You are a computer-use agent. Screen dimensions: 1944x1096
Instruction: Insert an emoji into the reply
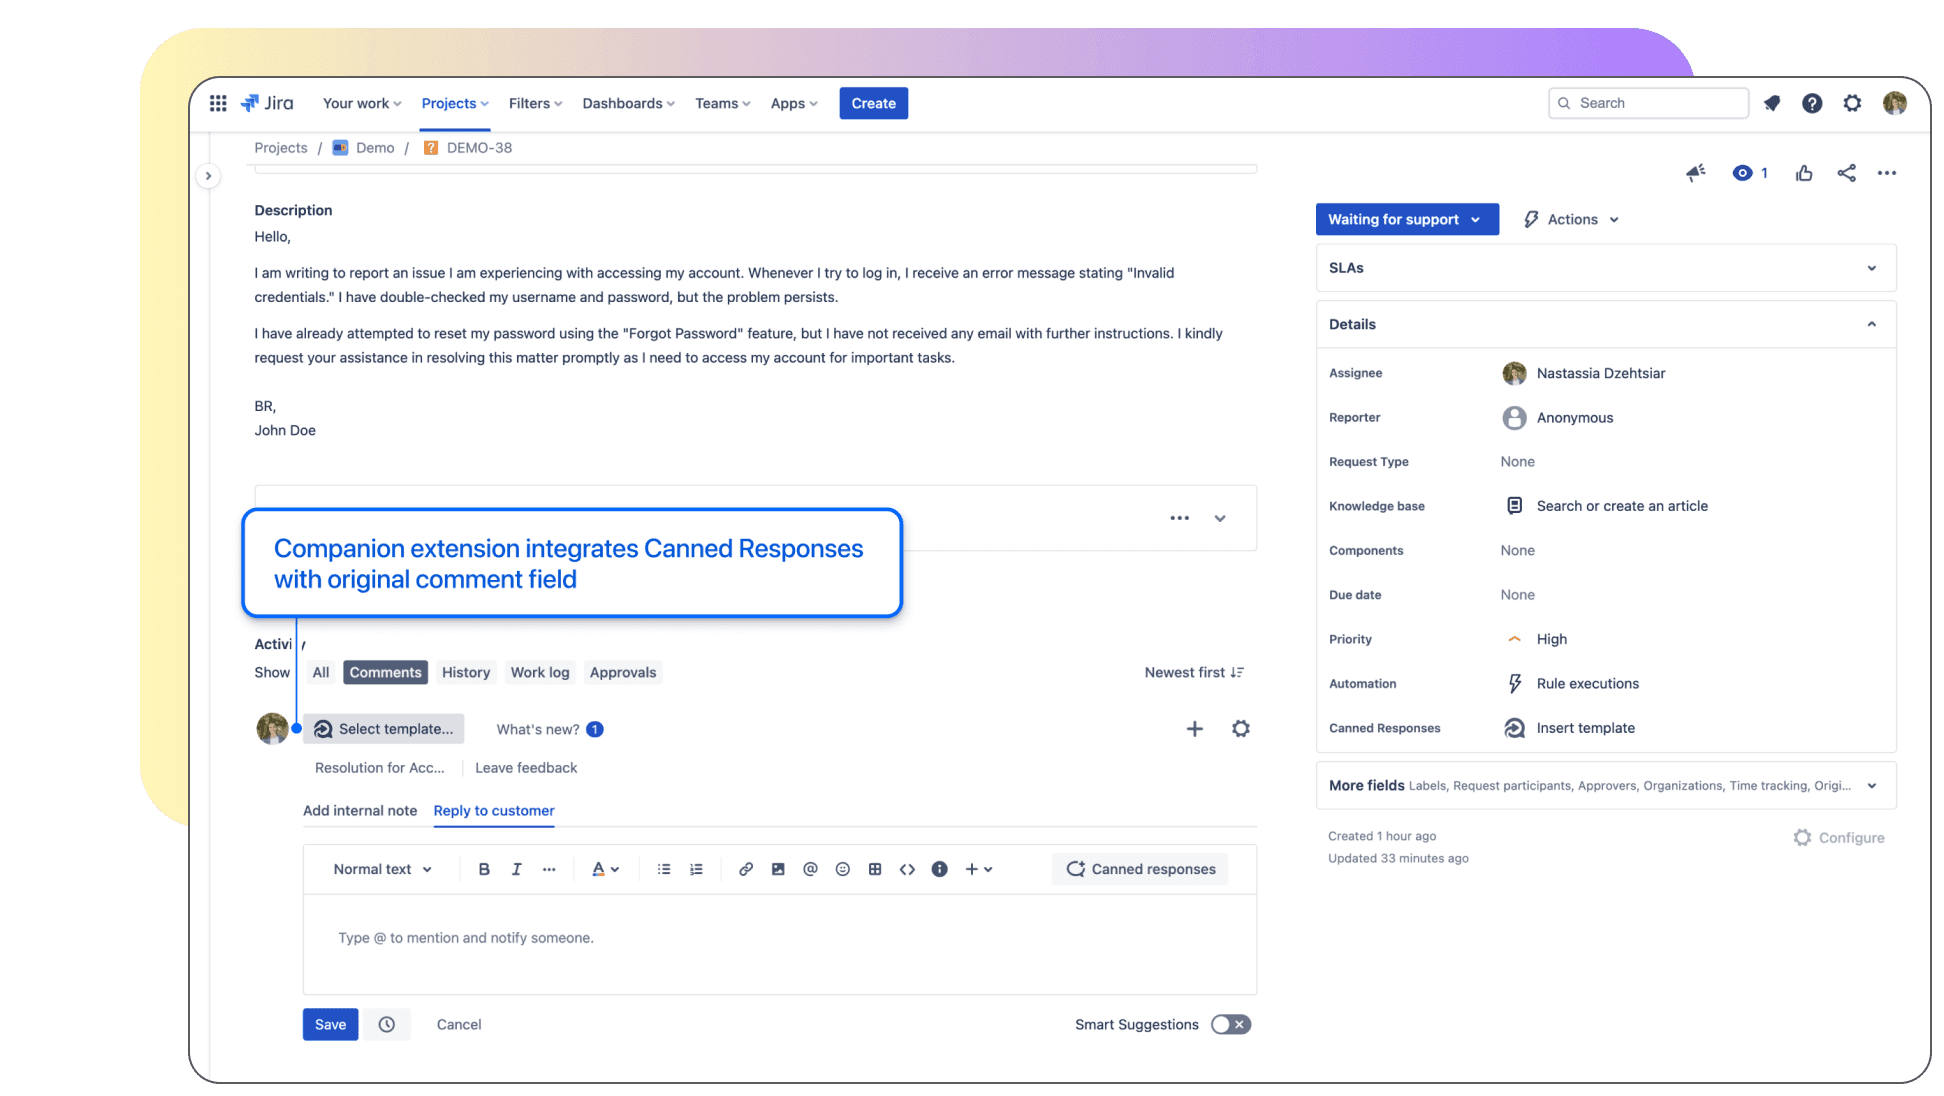[842, 869]
